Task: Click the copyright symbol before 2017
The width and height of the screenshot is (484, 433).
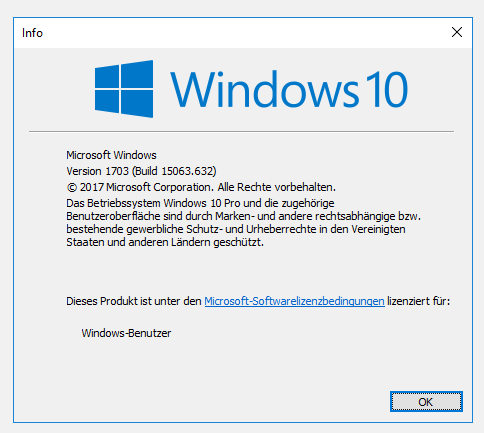Action: click(72, 187)
